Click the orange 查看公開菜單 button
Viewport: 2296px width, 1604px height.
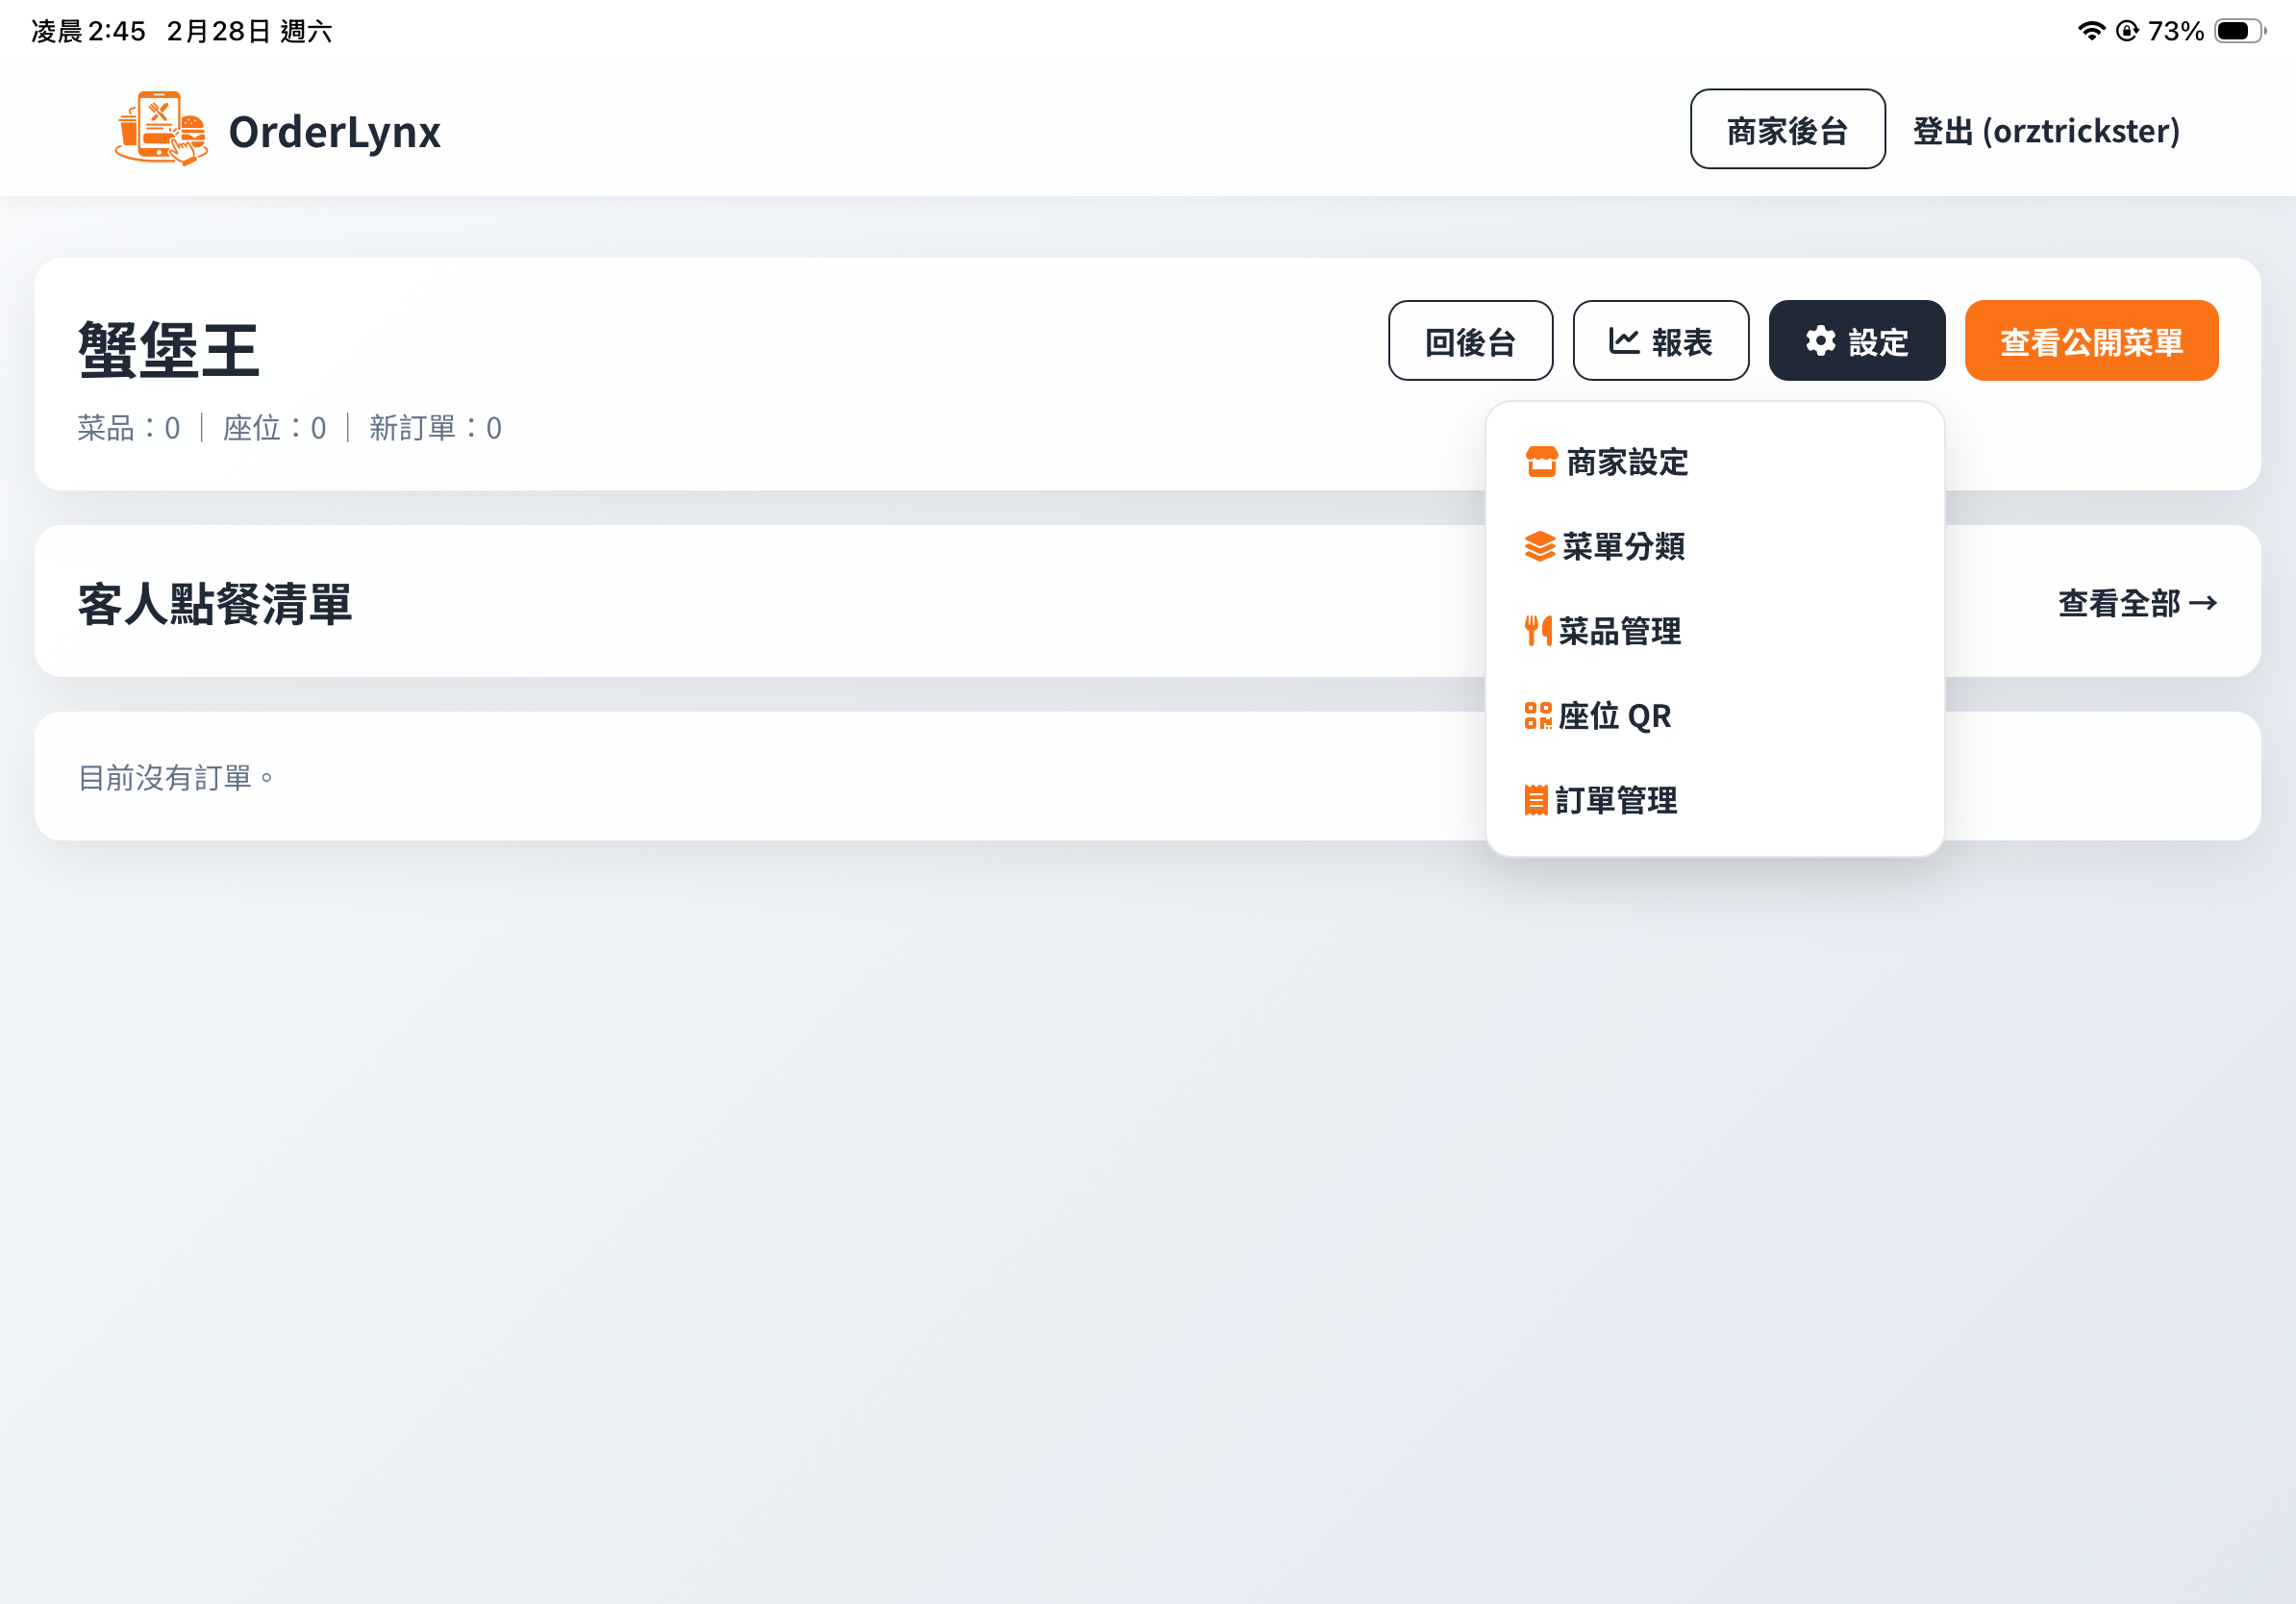pos(2091,341)
